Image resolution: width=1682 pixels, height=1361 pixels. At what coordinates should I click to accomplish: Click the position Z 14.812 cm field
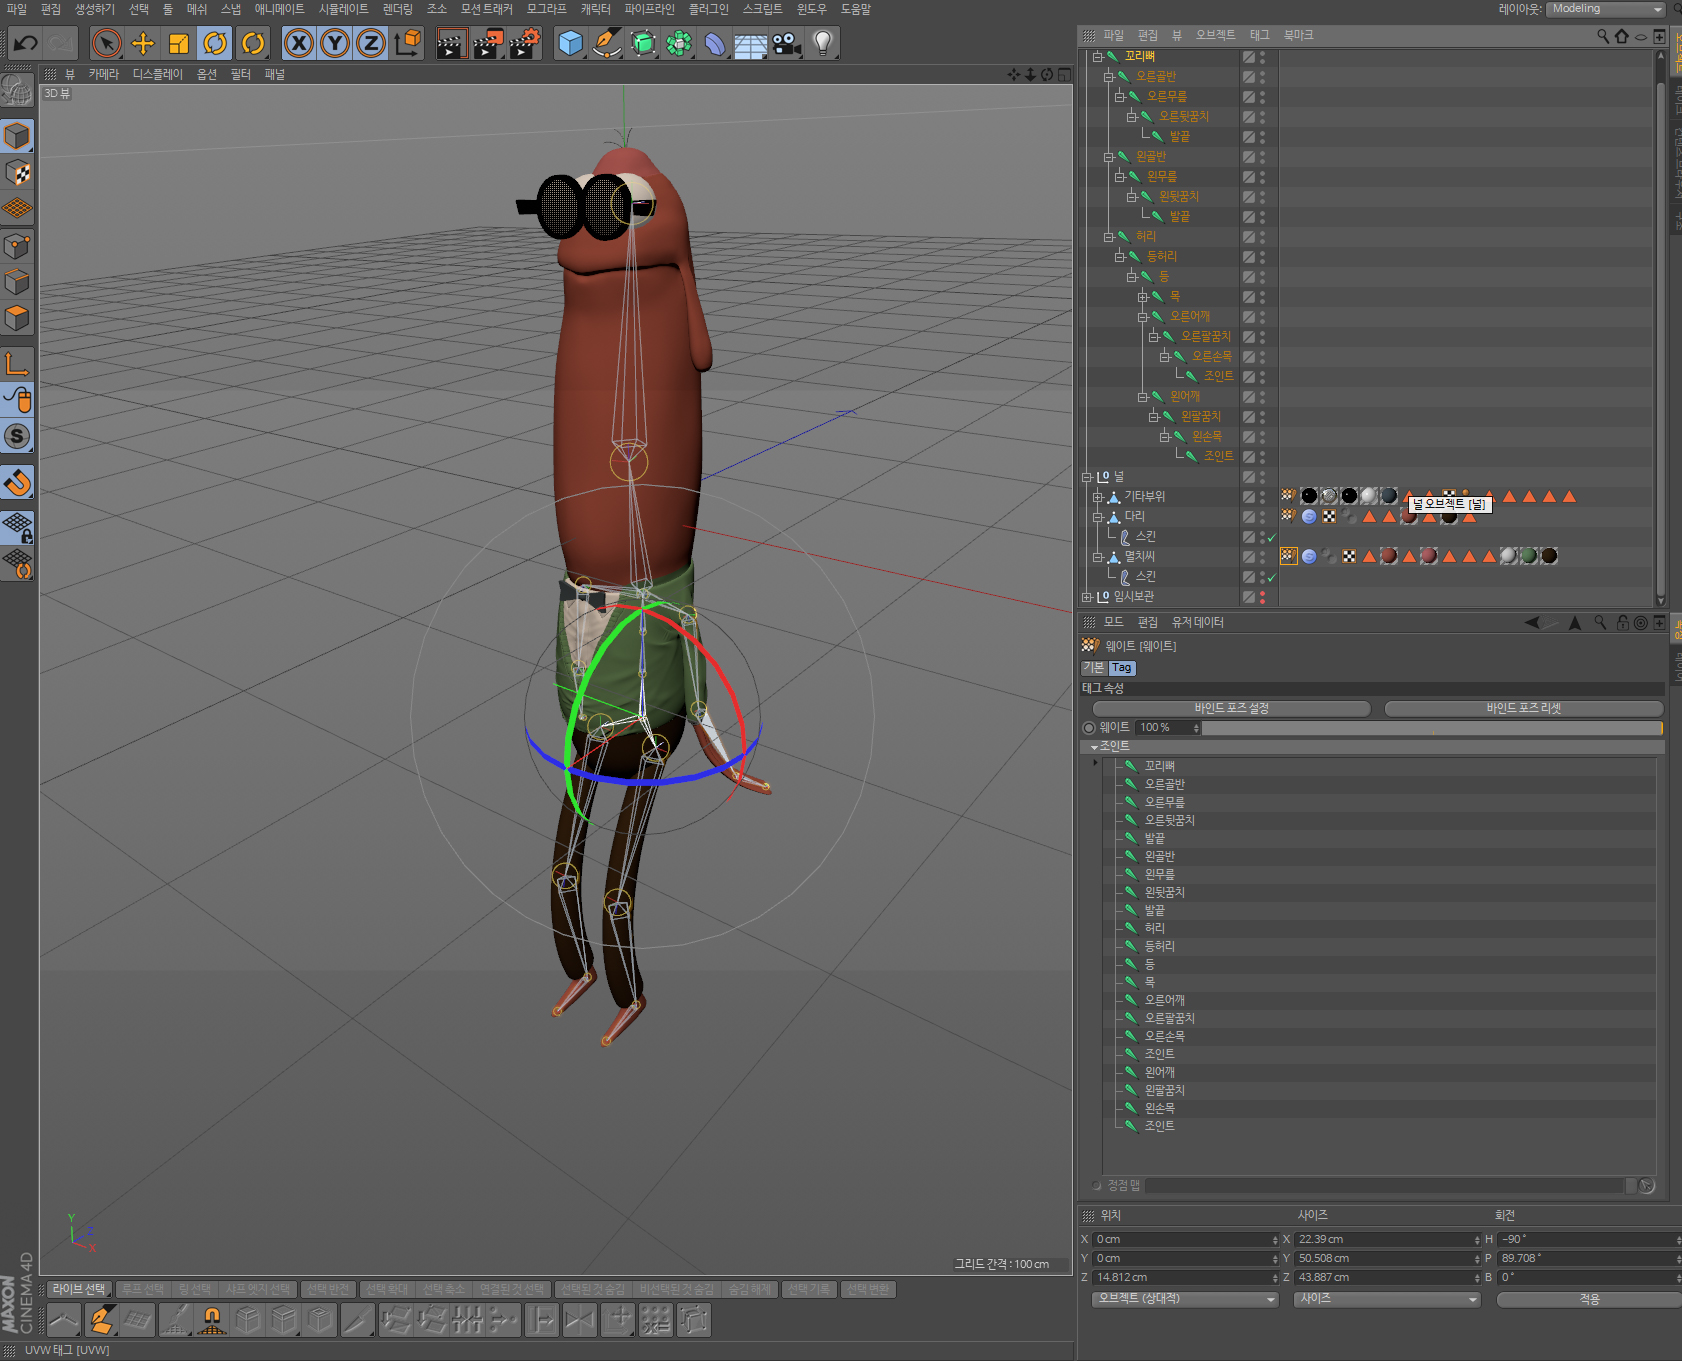(x=1186, y=1277)
